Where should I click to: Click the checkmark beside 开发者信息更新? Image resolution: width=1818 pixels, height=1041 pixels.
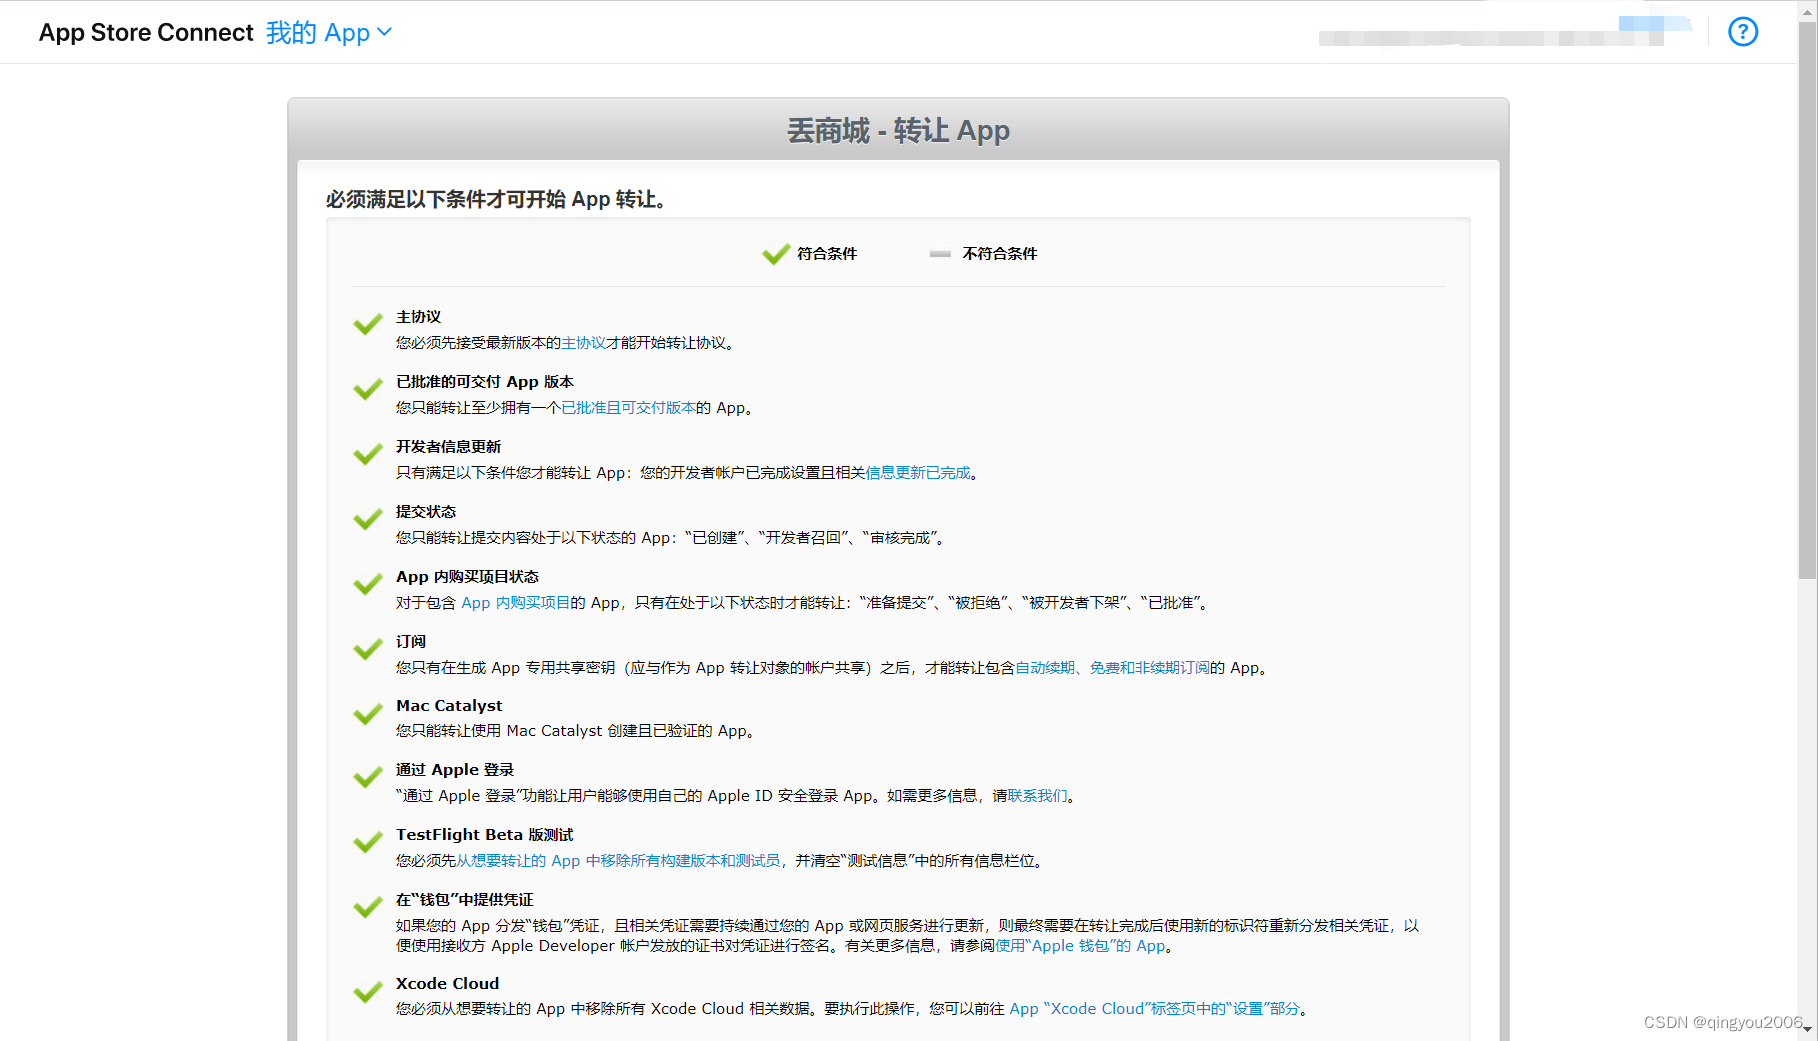(368, 454)
